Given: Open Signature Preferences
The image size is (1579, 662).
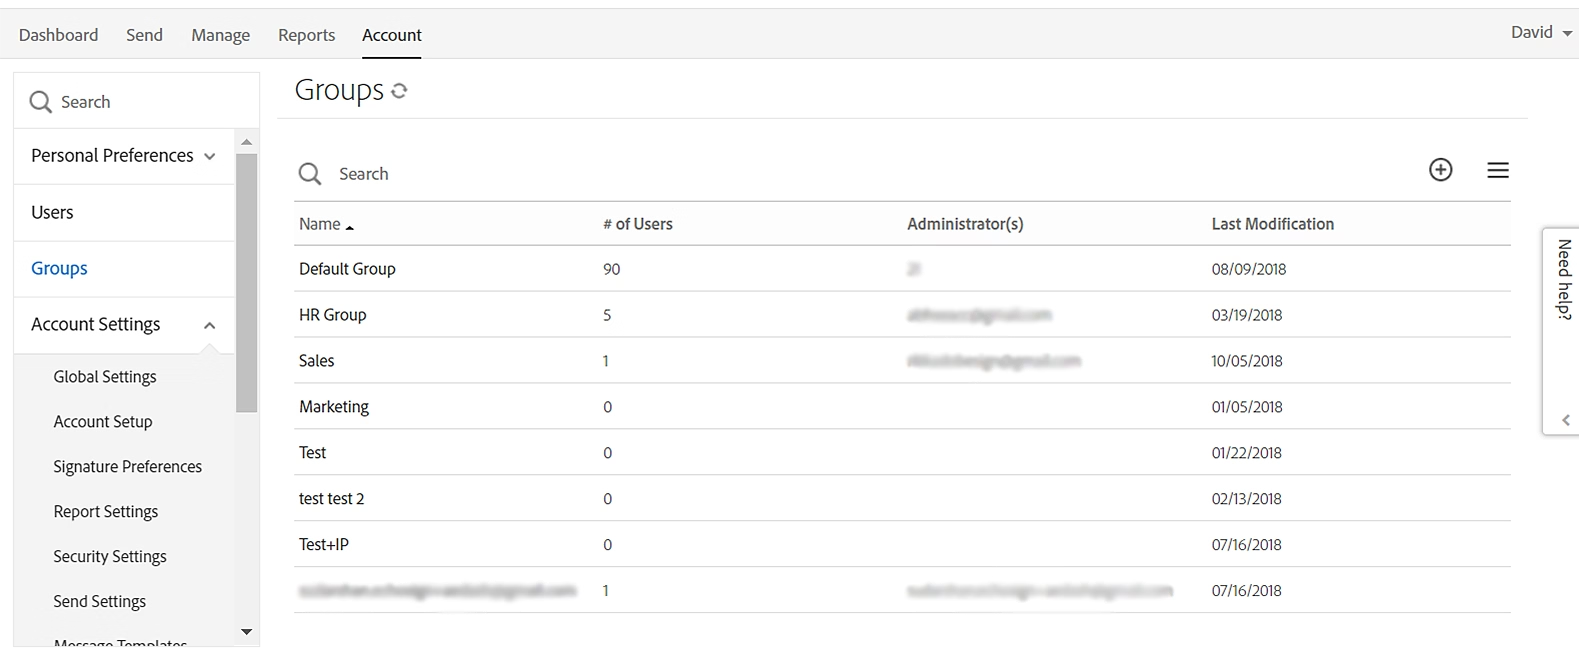Looking at the screenshot, I should pos(128,467).
